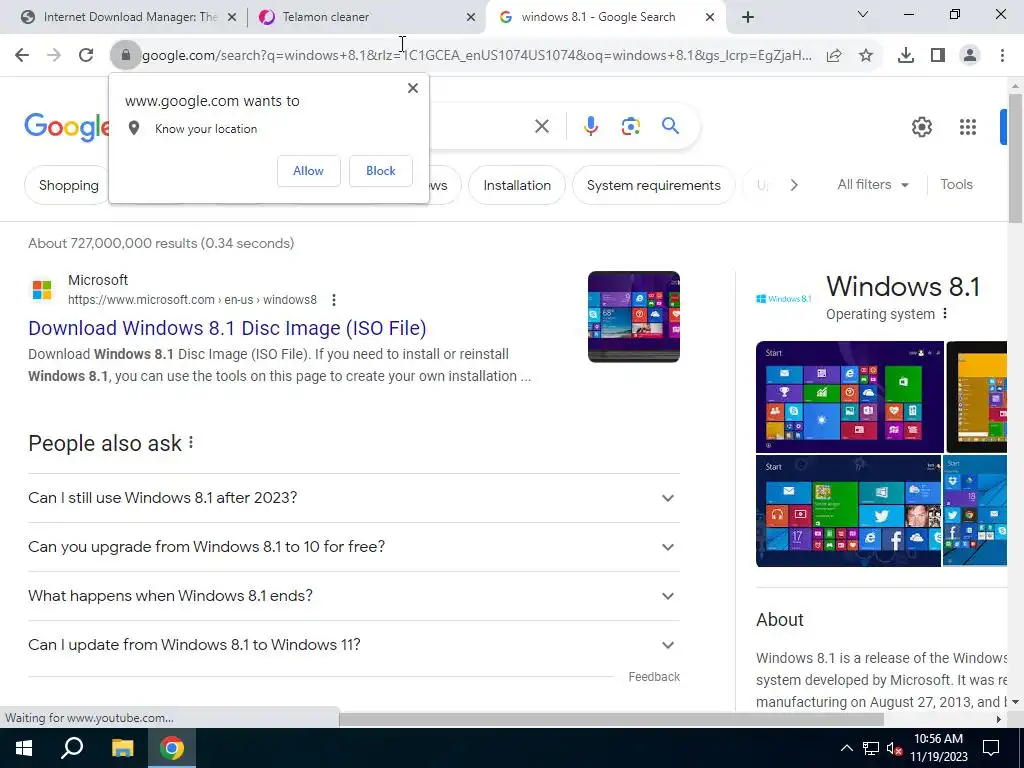Viewport: 1024px width, 768px height.
Task: Open the Windows Start menu
Action: [24, 748]
